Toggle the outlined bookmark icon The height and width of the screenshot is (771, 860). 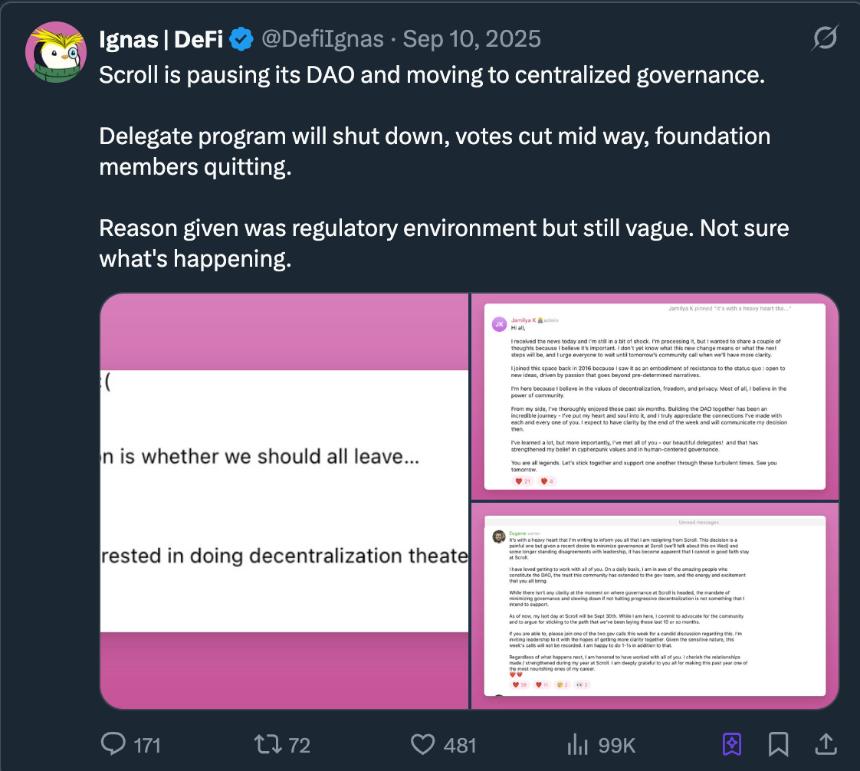779,744
